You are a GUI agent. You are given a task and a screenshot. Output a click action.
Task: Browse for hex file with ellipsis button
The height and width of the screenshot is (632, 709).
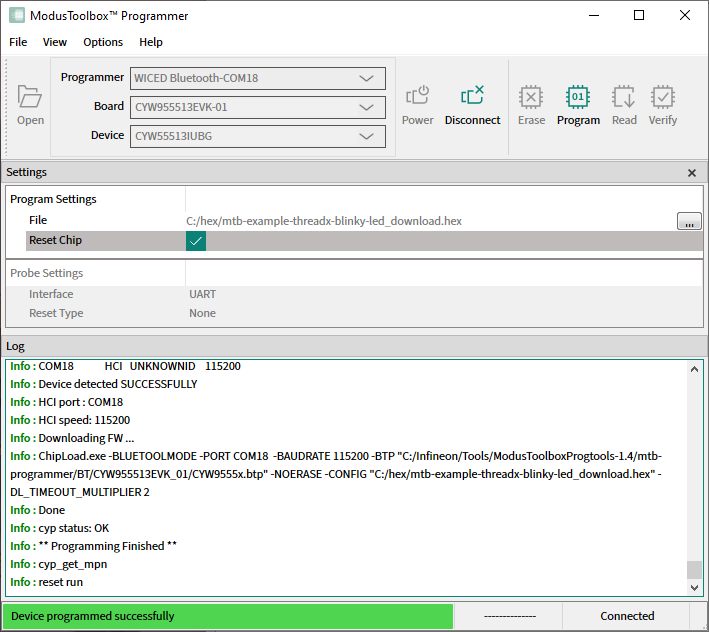click(x=689, y=221)
